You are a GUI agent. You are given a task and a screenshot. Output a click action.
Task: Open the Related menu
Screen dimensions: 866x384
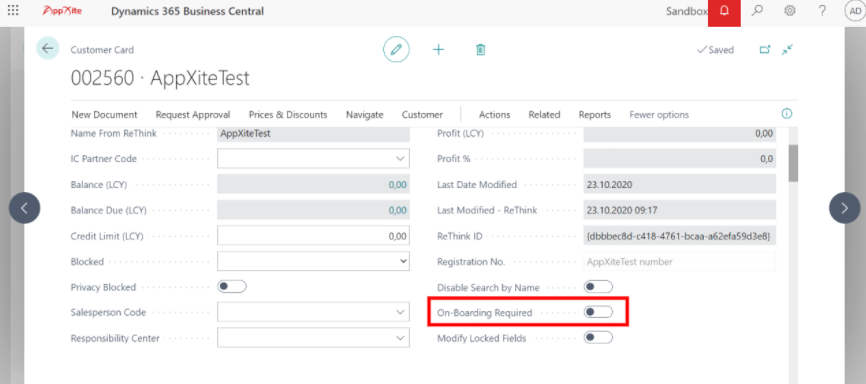click(x=544, y=115)
